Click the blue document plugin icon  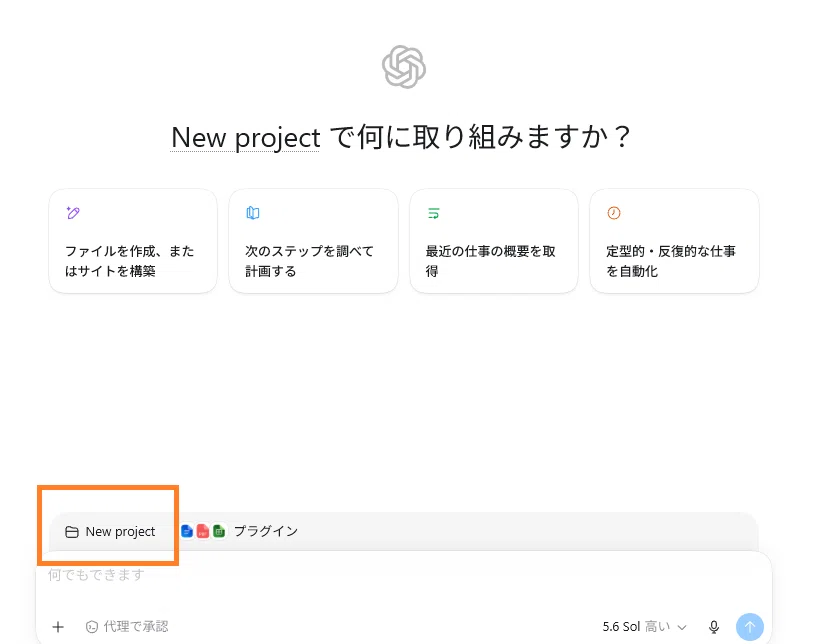tap(187, 531)
